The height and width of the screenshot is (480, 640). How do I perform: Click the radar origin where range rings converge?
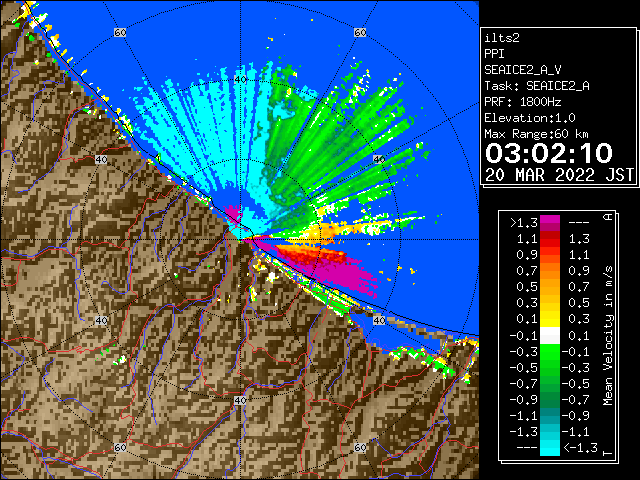point(240,240)
